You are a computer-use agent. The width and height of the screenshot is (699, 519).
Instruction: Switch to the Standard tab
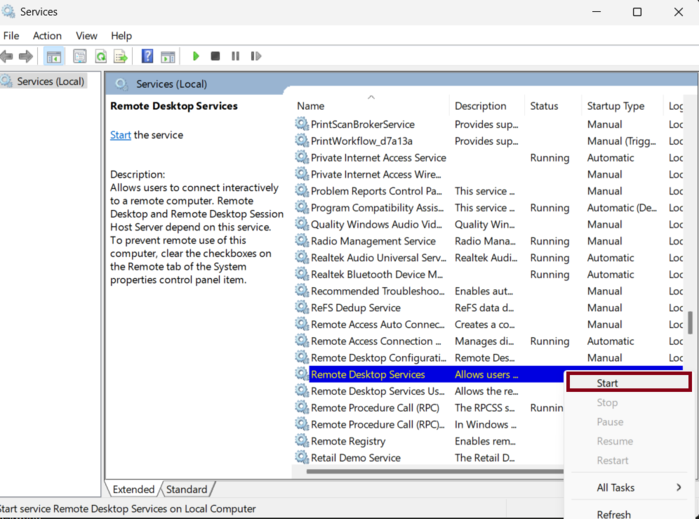pyautogui.click(x=186, y=489)
